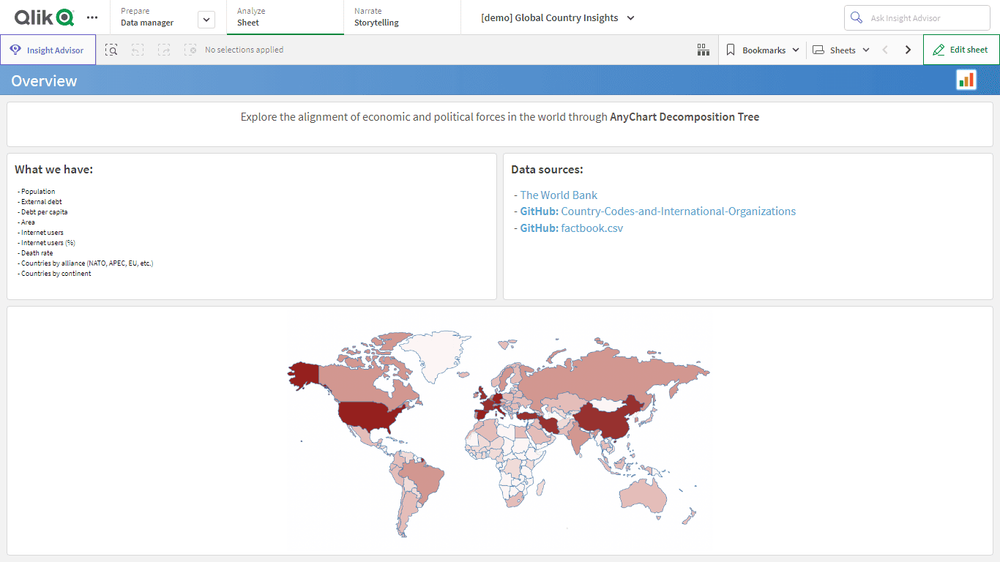Image resolution: width=1000 pixels, height=562 pixels.
Task: Switch to the Analyze Sheet tab
Action: coord(285,17)
